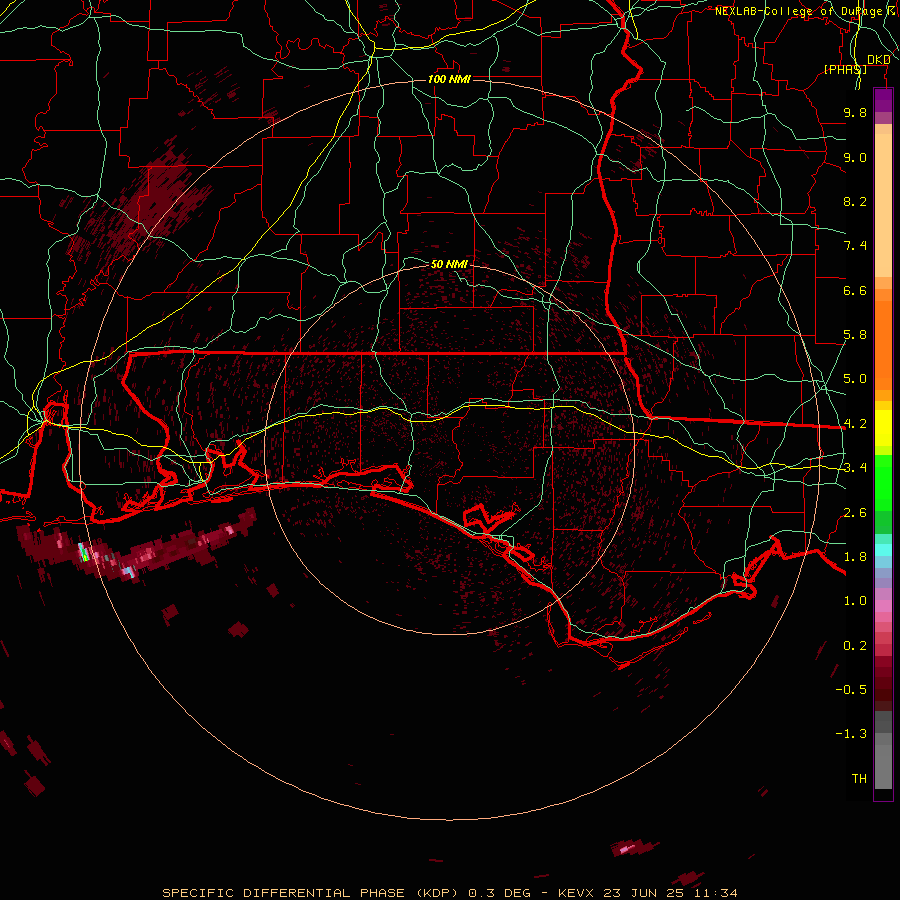Click the 4.2 color scale value

855,424
